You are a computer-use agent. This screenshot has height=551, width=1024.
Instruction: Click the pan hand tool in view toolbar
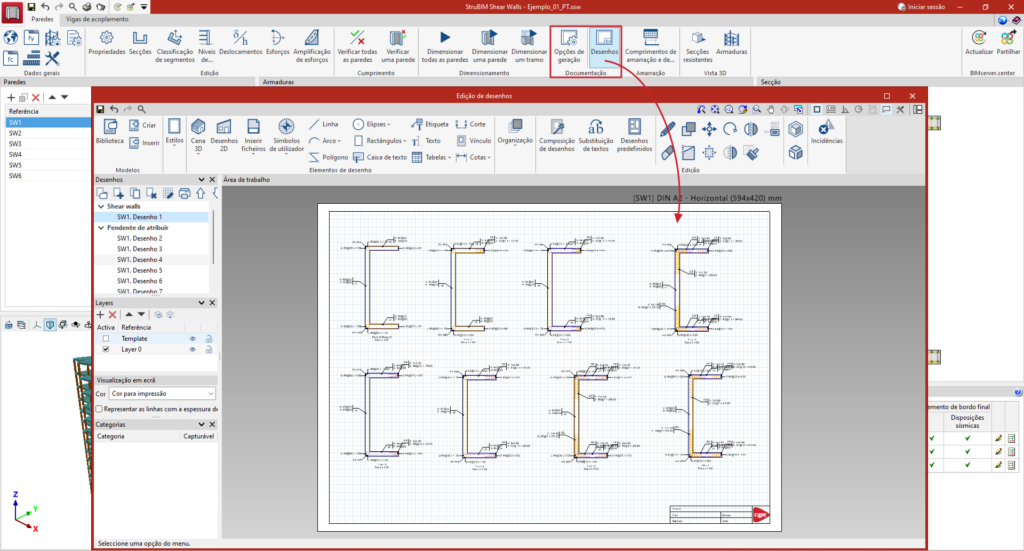771,110
